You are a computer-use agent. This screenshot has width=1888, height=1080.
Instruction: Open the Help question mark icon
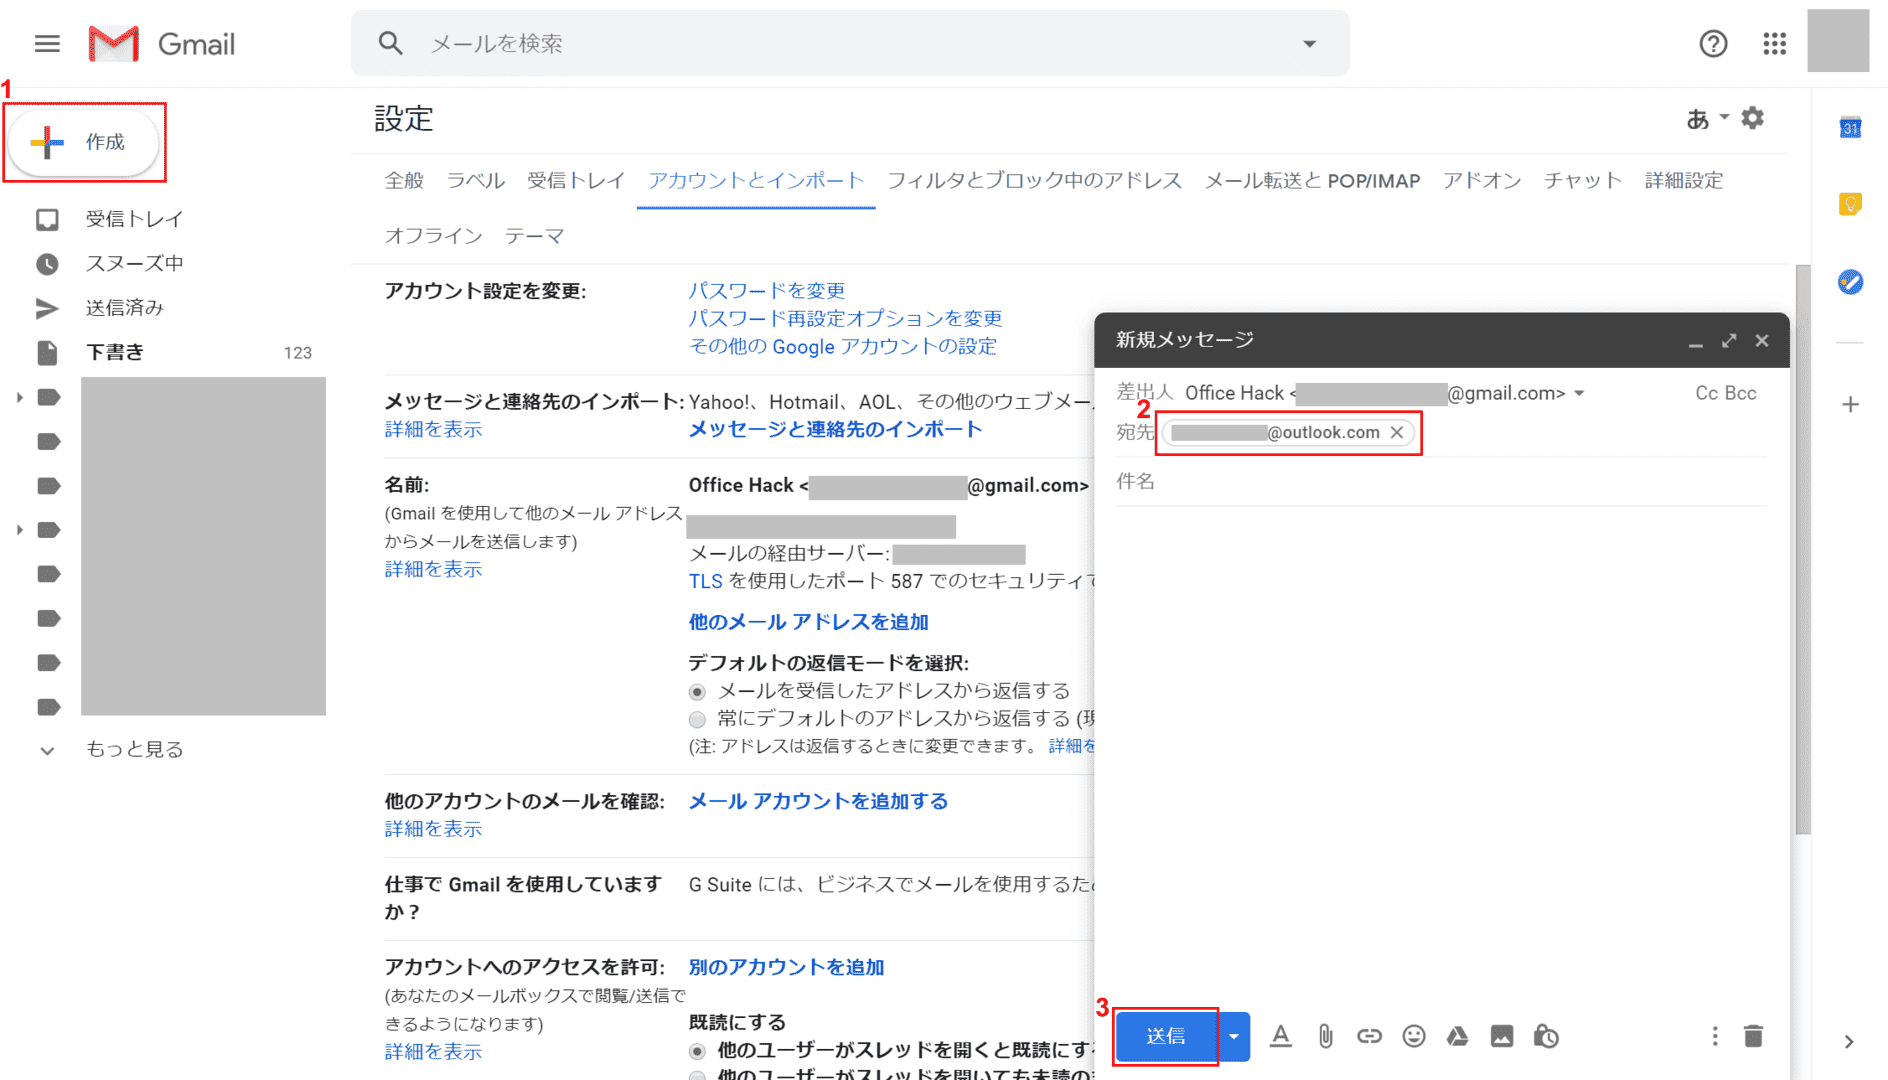1713,44
